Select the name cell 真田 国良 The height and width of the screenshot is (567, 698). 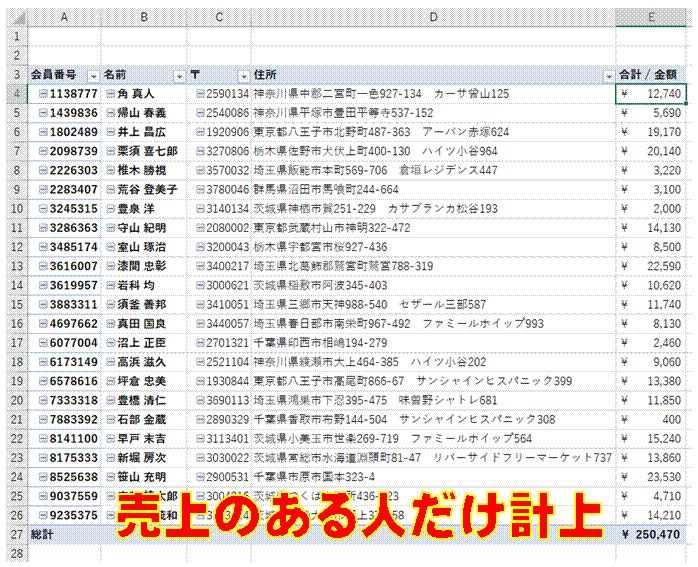144,323
